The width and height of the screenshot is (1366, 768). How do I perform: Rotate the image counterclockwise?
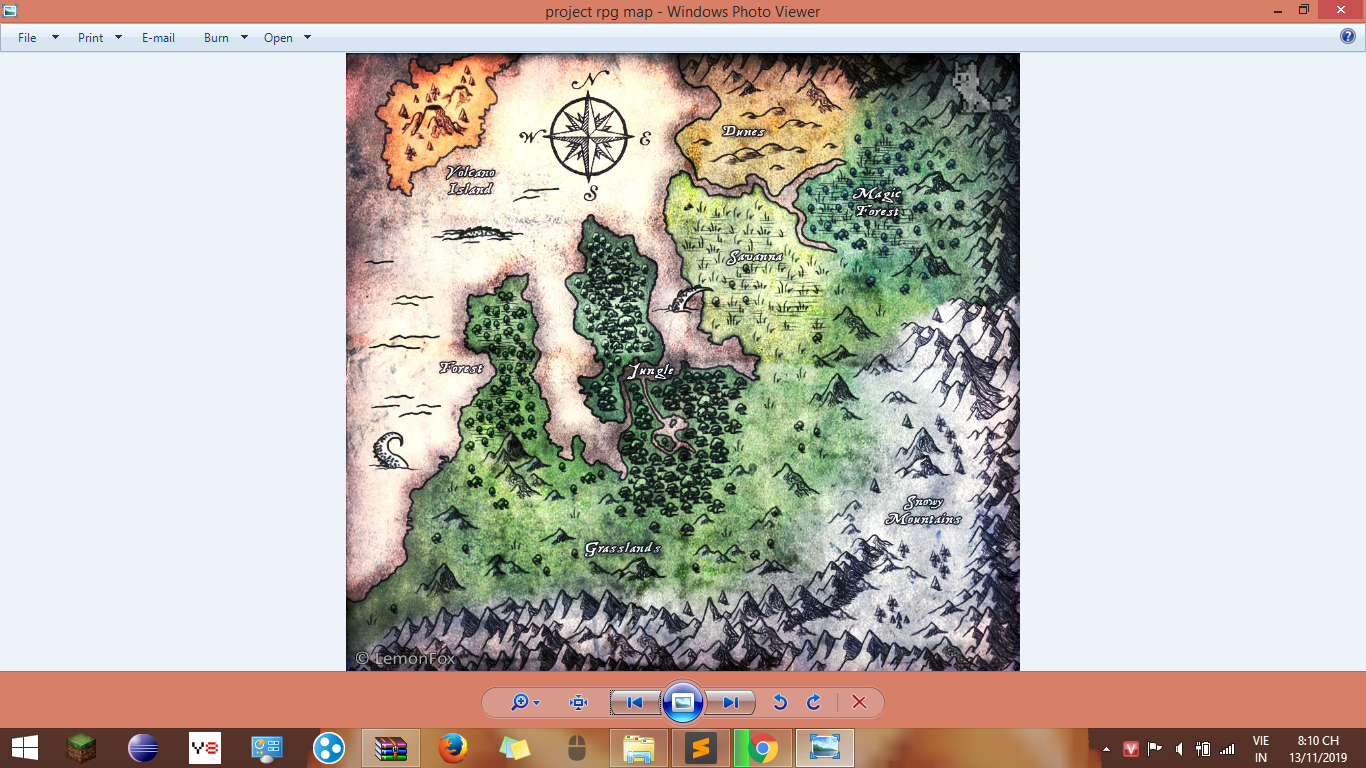coord(780,702)
